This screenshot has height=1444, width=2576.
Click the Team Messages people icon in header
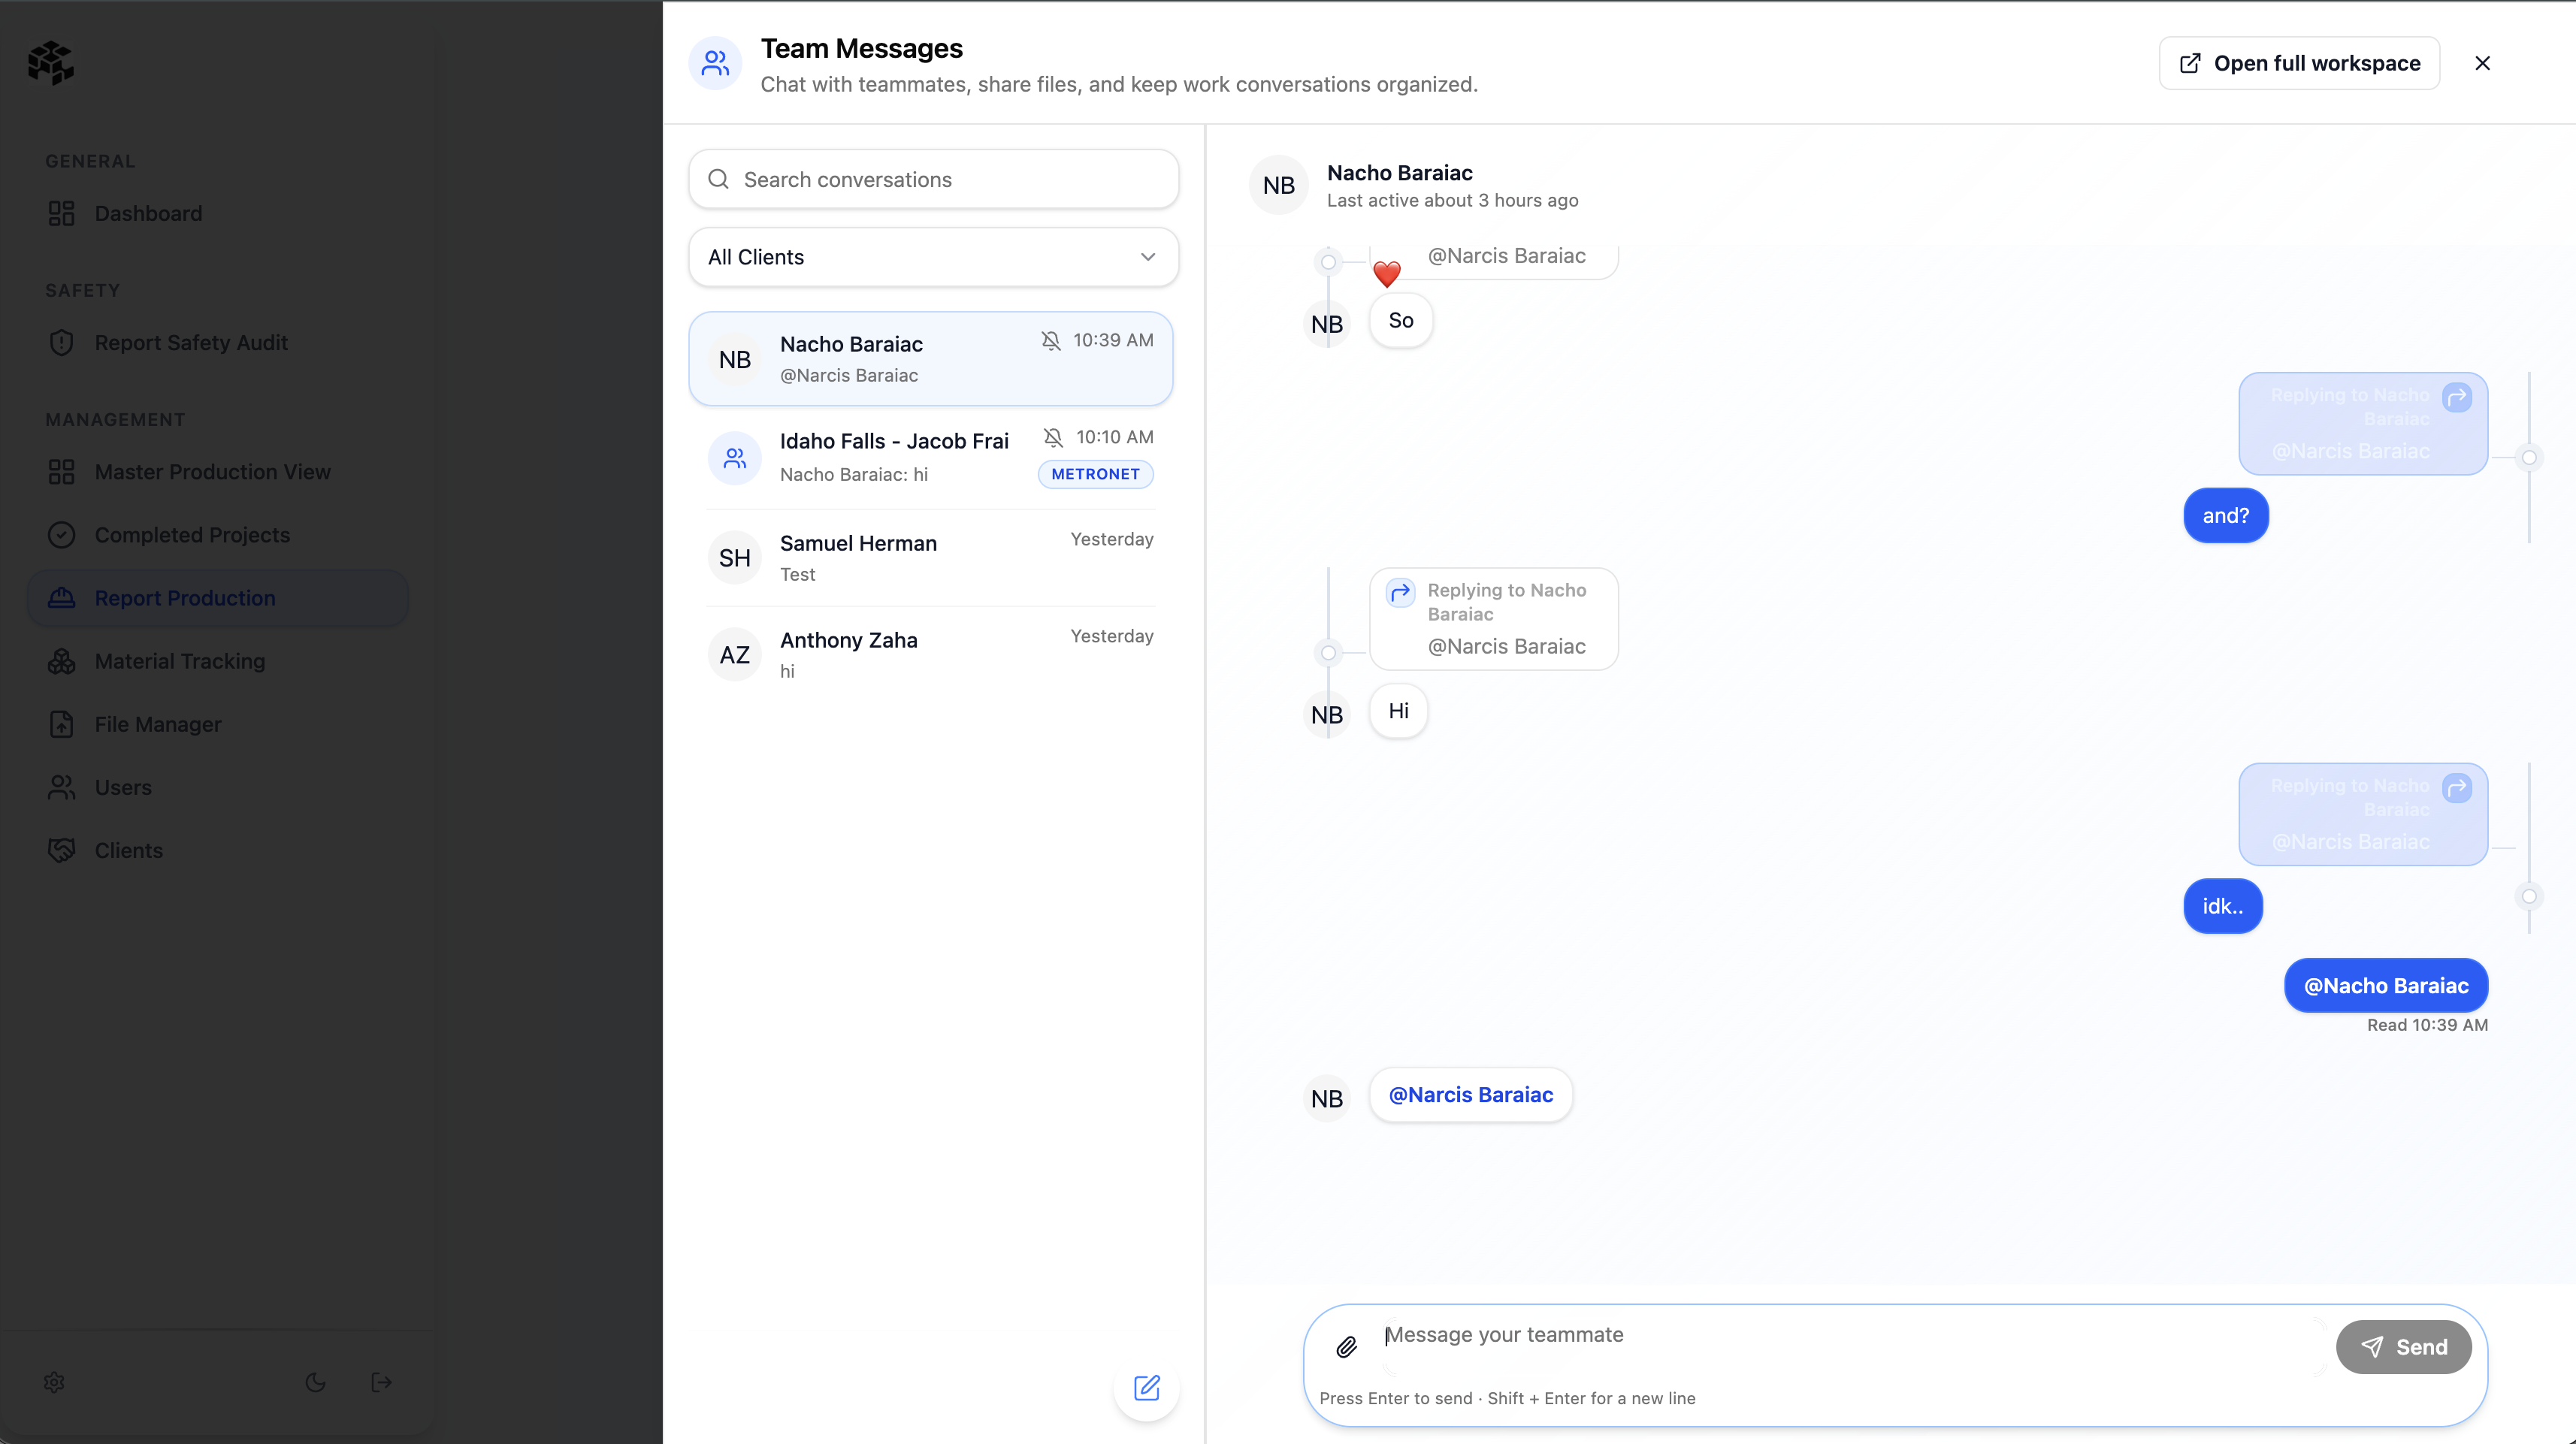(715, 64)
